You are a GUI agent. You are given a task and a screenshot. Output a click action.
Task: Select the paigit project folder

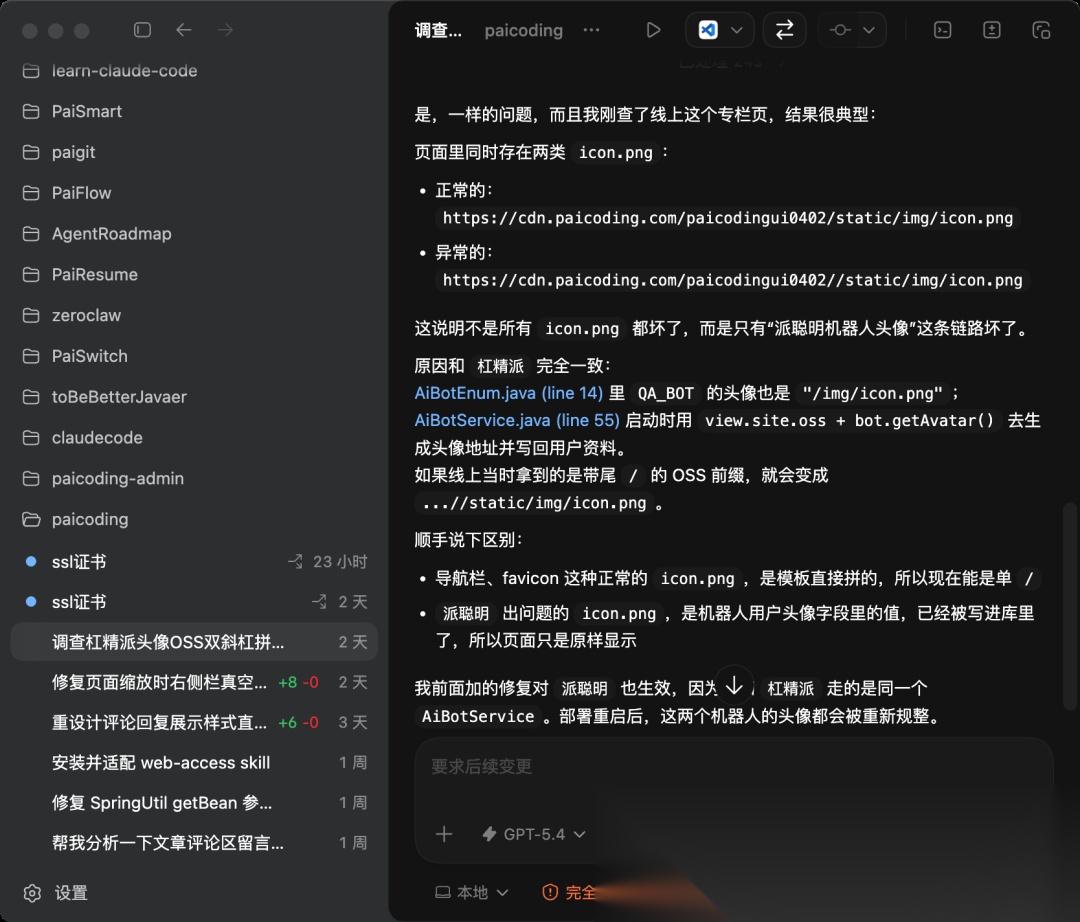194,151
